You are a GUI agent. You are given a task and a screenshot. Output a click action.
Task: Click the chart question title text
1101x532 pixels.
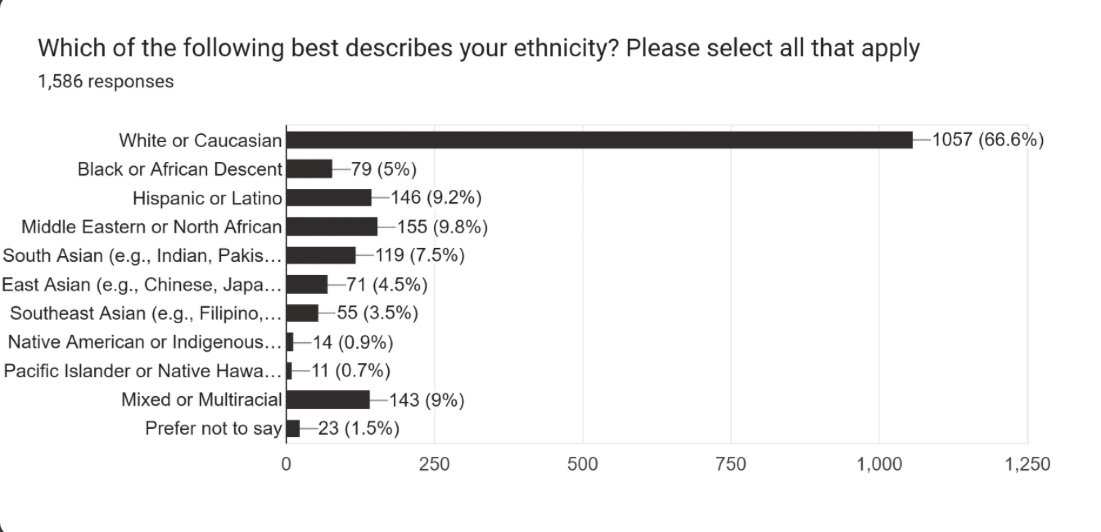point(478,48)
